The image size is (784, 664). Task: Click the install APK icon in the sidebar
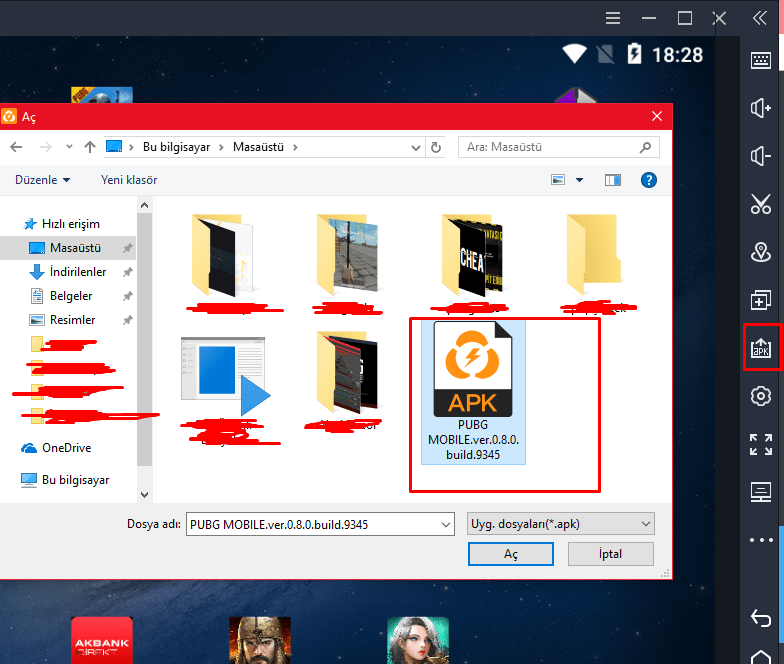[x=760, y=348]
